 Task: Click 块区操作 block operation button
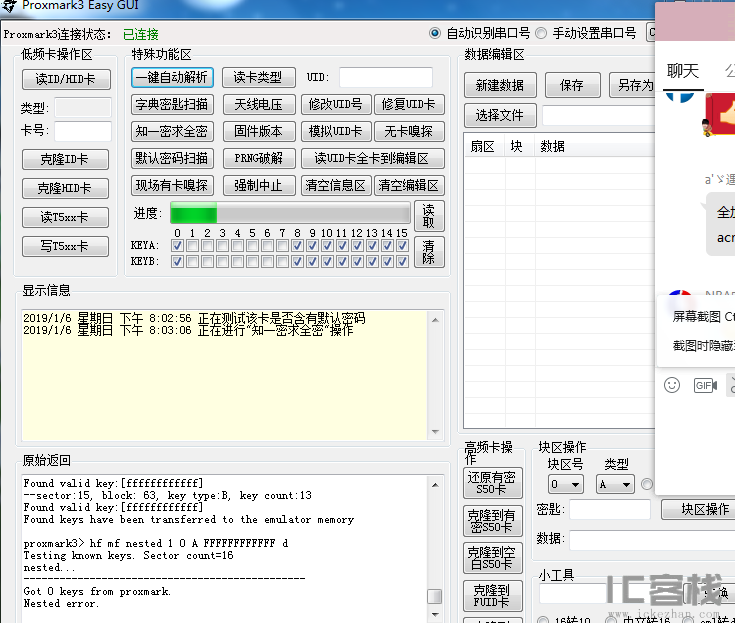point(698,510)
